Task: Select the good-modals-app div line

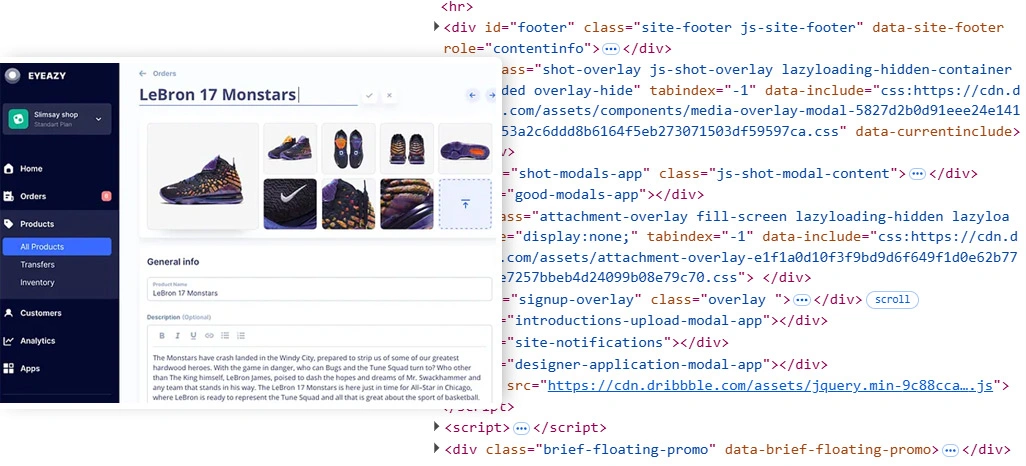Action: tap(602, 194)
